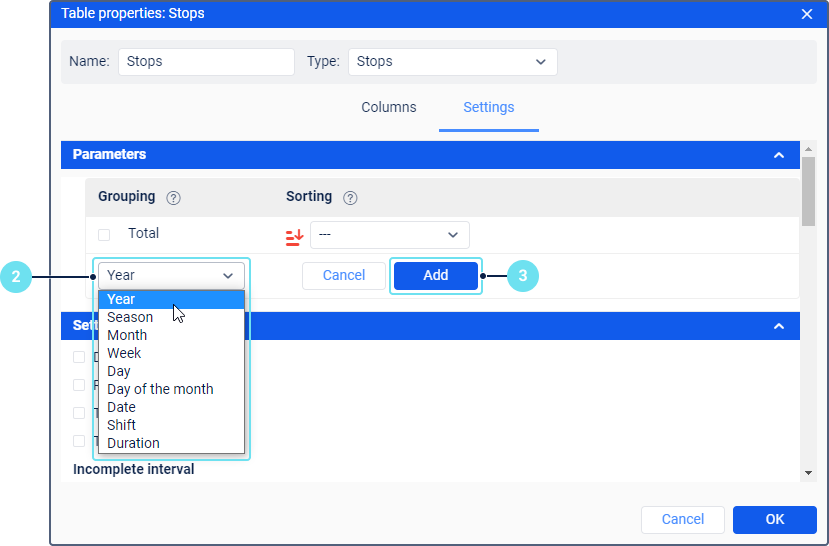
Task: Open the Sorting dropdown showing dashes
Action: click(390, 235)
